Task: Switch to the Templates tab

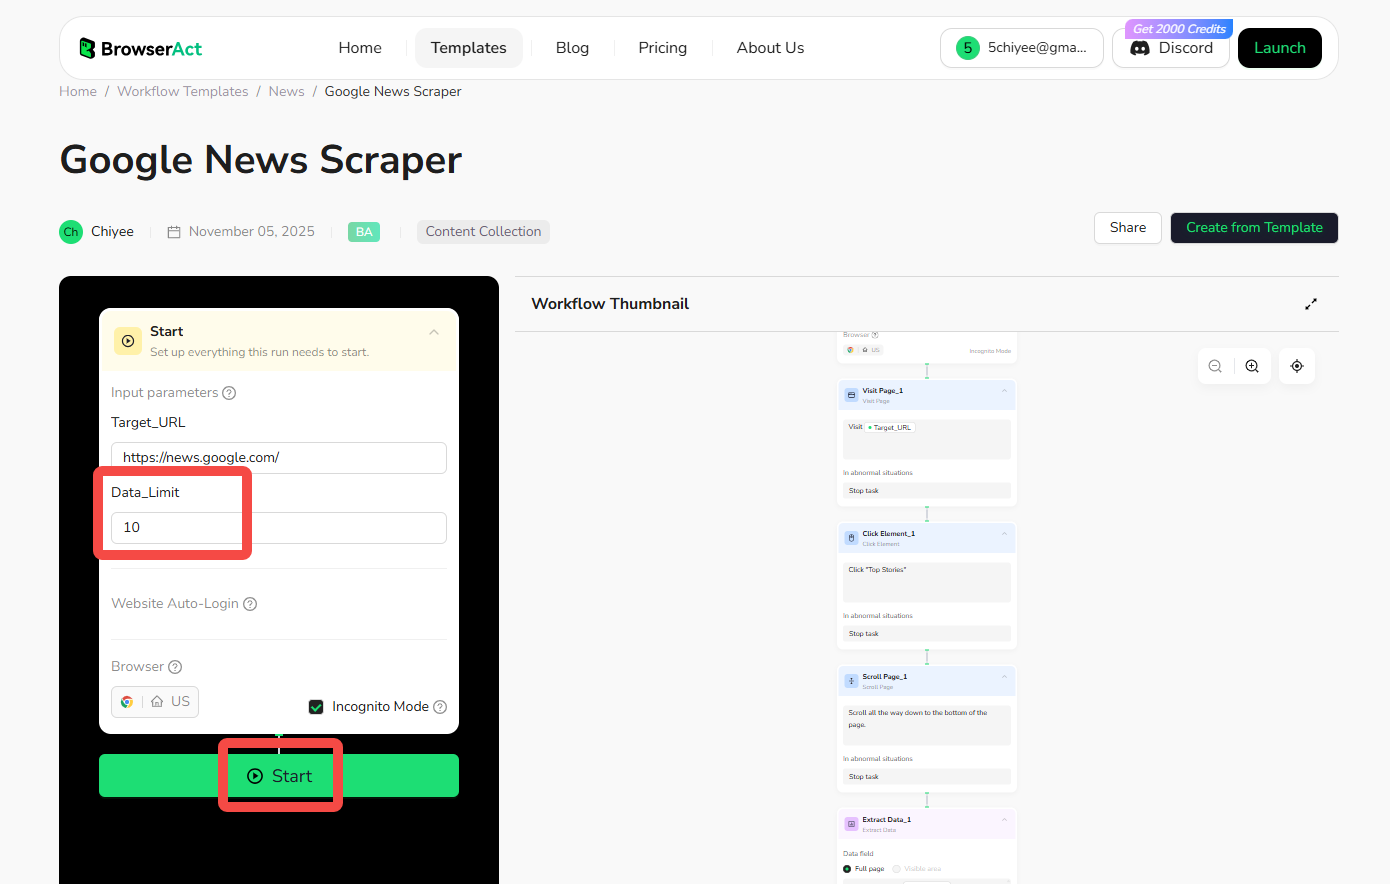Action: (468, 47)
